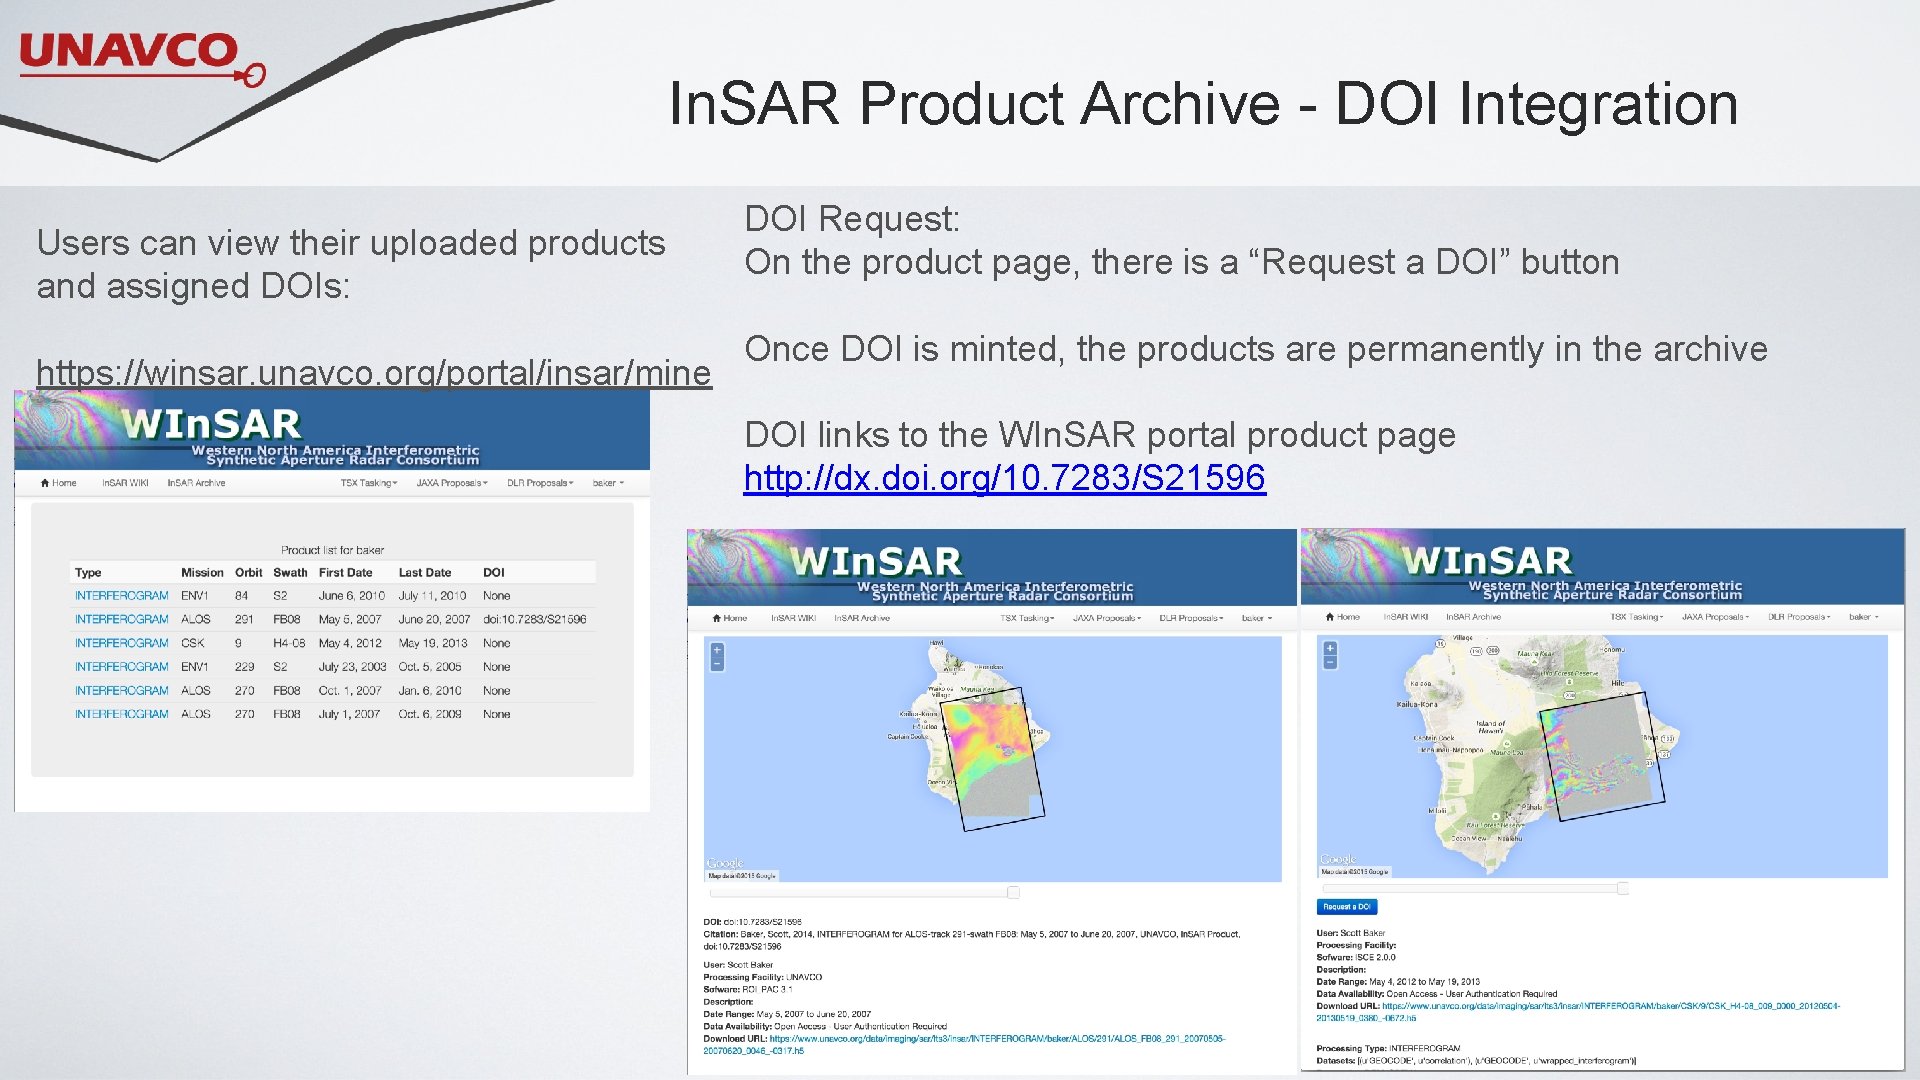Click the DOI column header
This screenshot has width=1920, height=1080.
(x=494, y=573)
